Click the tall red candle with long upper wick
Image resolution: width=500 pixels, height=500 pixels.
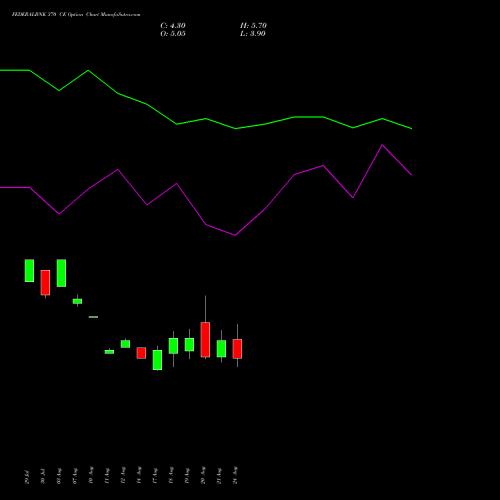coord(205,339)
